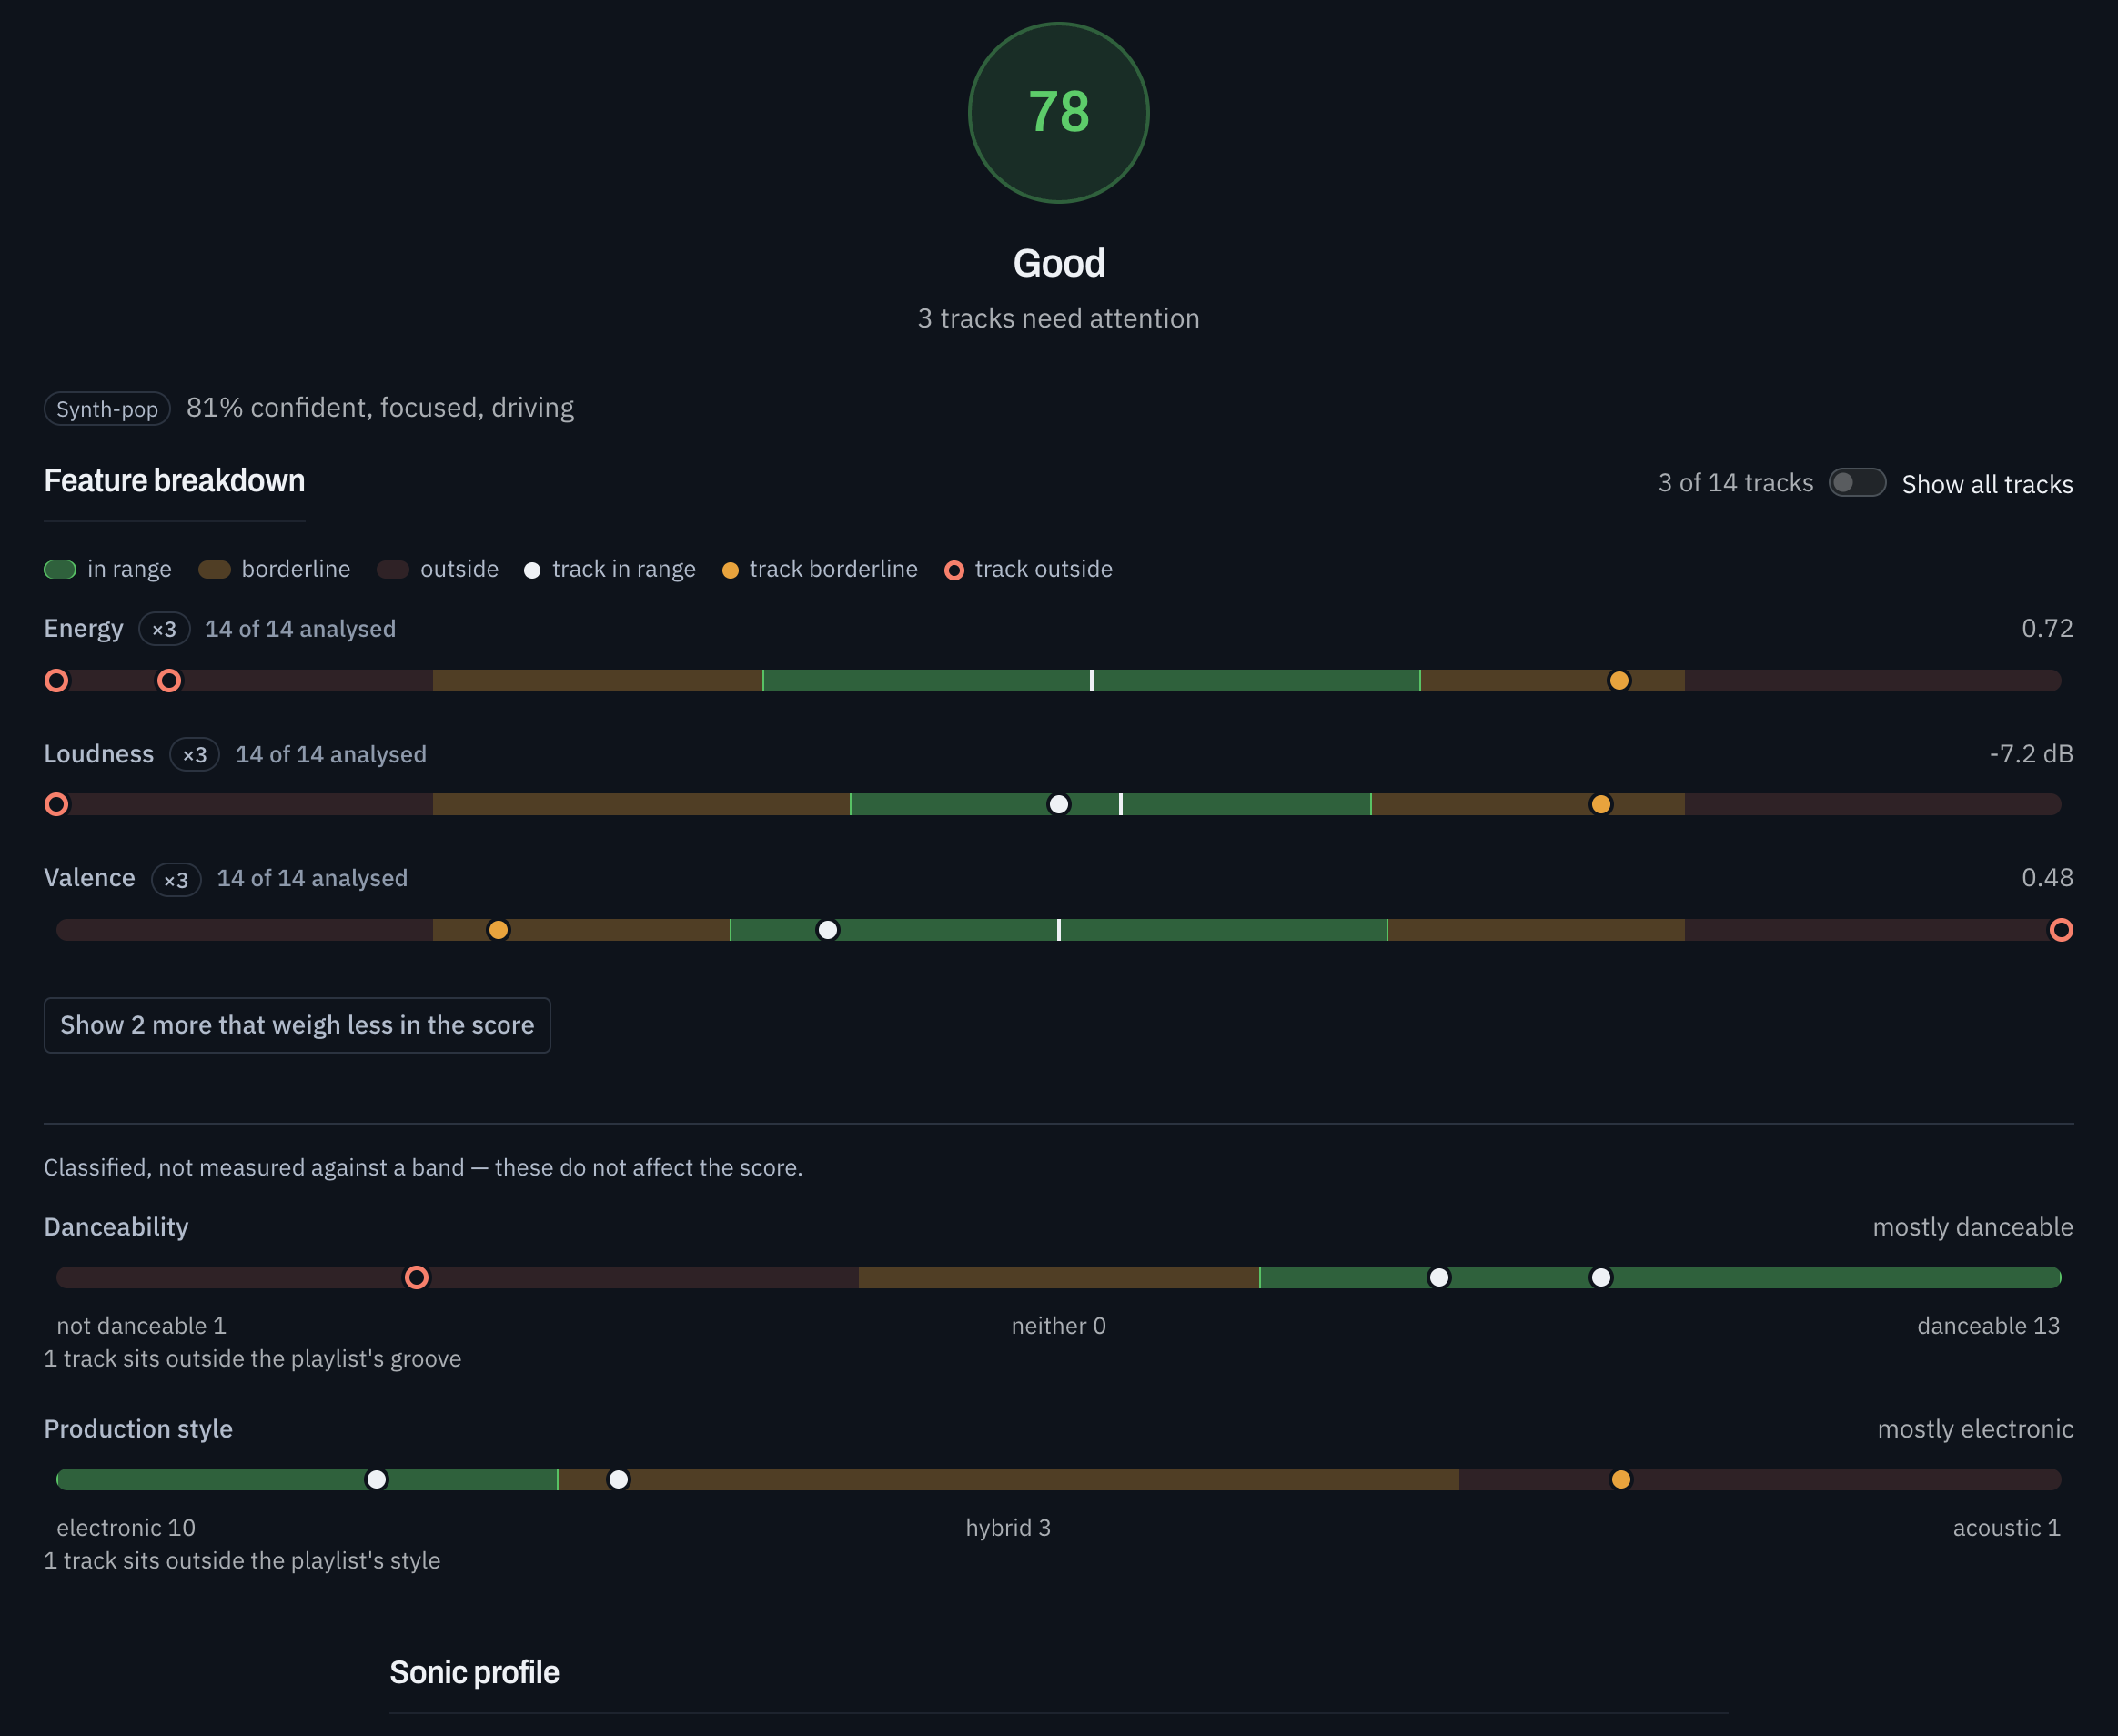Click the Valence value 0.48
The height and width of the screenshot is (1736, 2118).
2047,877
